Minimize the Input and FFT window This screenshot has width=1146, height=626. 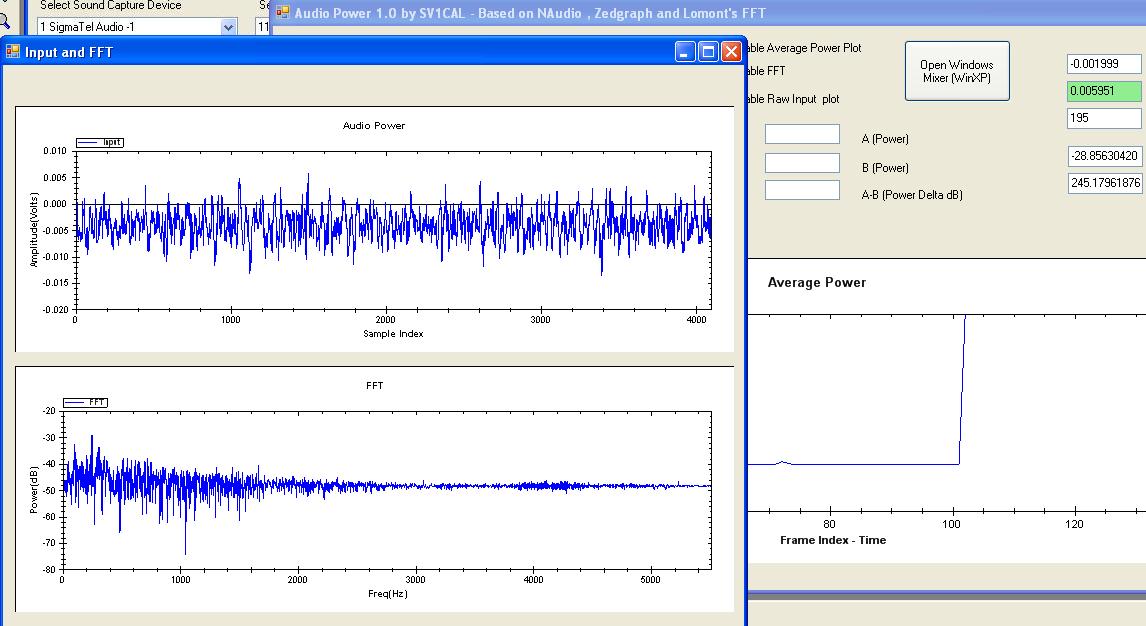point(685,52)
